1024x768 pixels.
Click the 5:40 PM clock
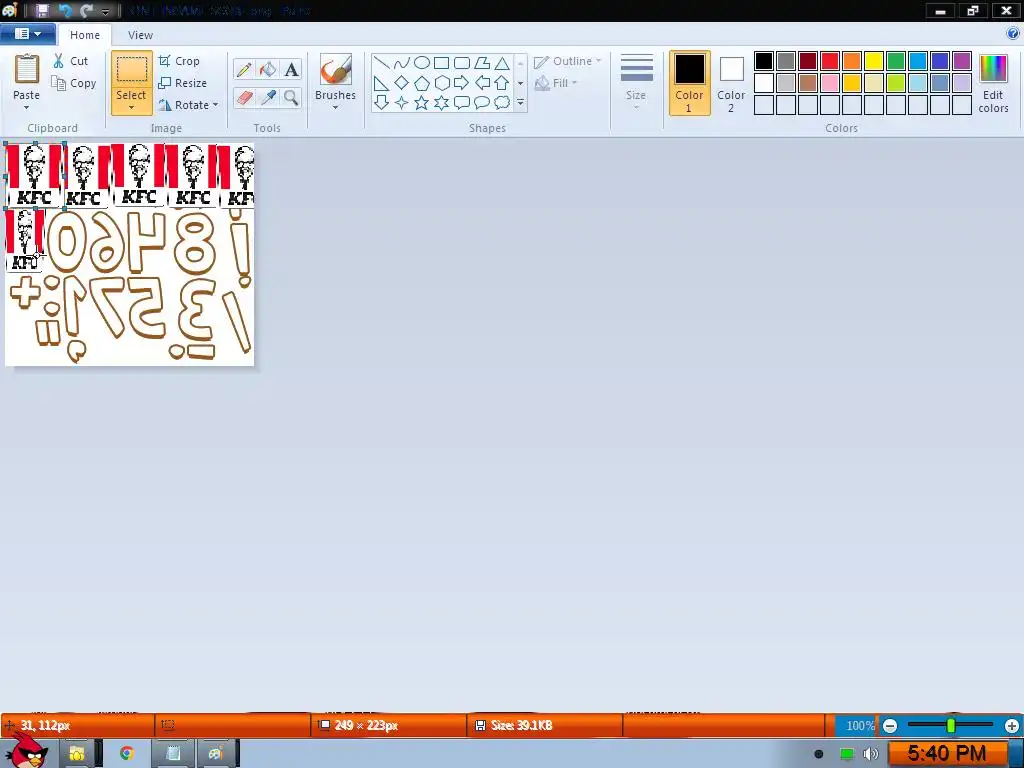pyautogui.click(x=946, y=754)
